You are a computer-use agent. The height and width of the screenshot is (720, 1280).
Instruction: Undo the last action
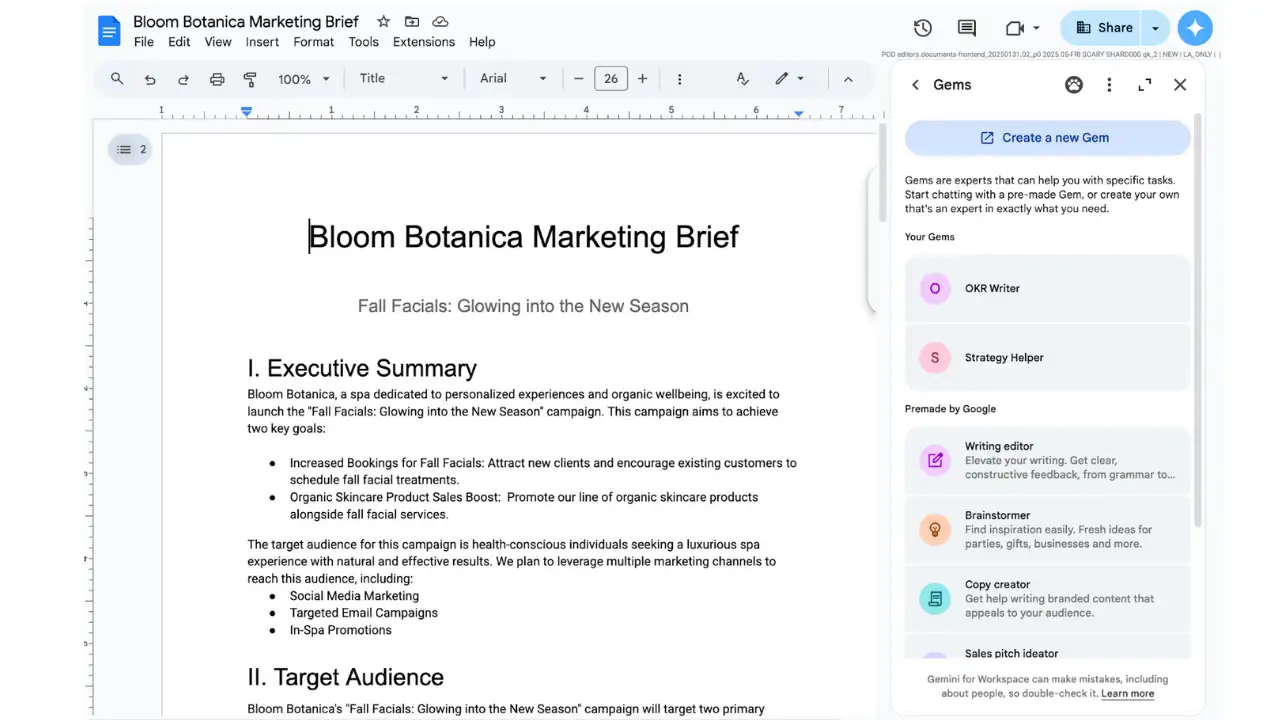click(150, 79)
